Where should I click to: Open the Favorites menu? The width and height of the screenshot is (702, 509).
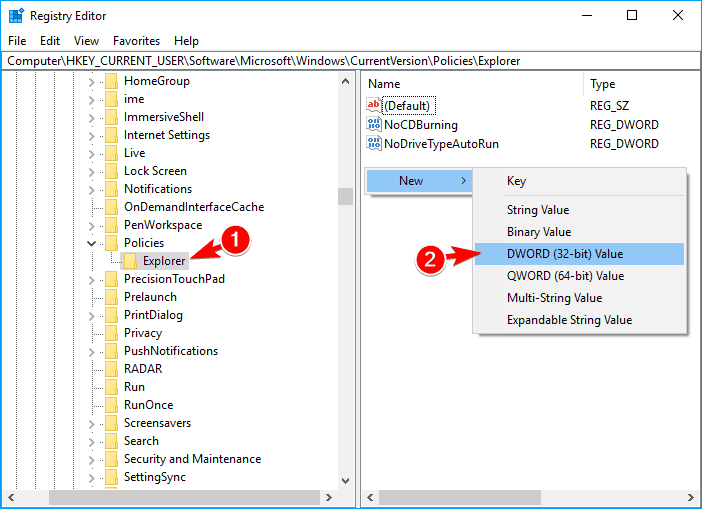point(137,41)
